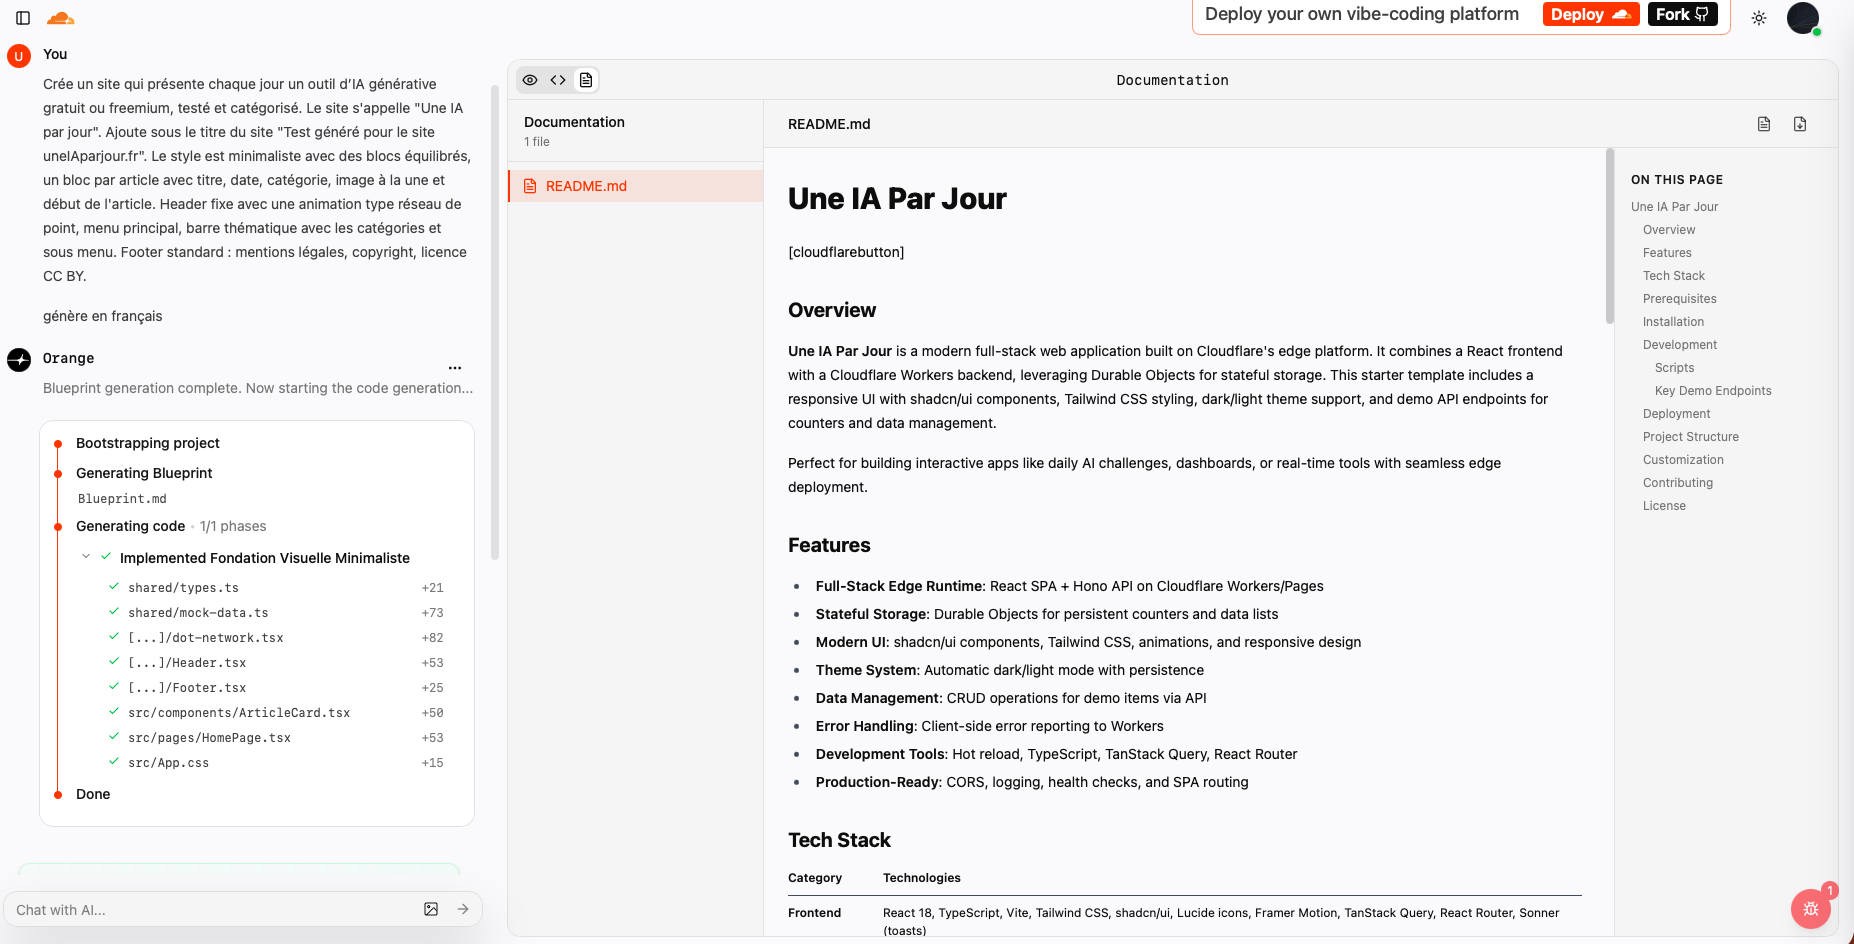
Task: Focus the Chat with AI input field
Action: (x=210, y=910)
